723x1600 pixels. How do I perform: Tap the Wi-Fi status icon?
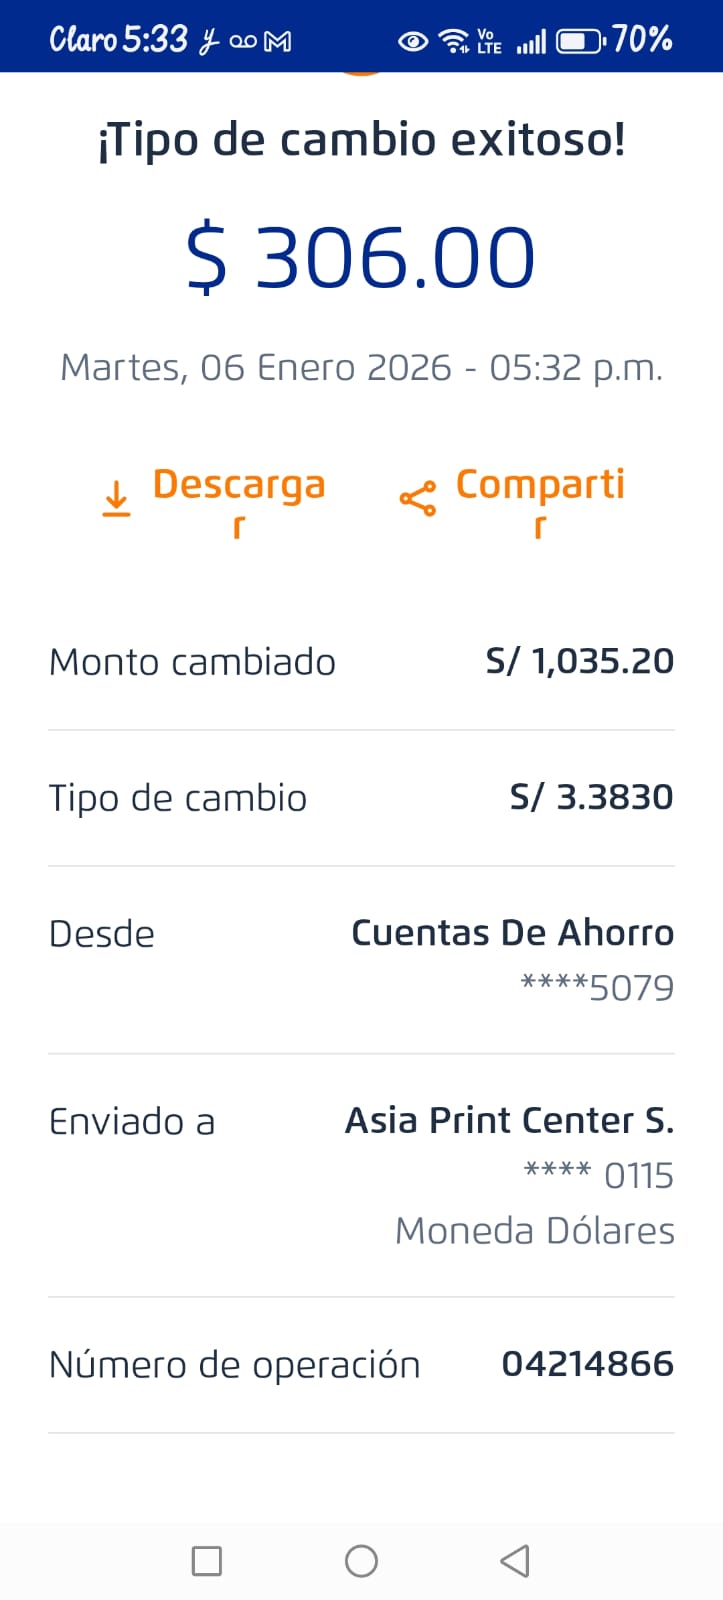(455, 41)
